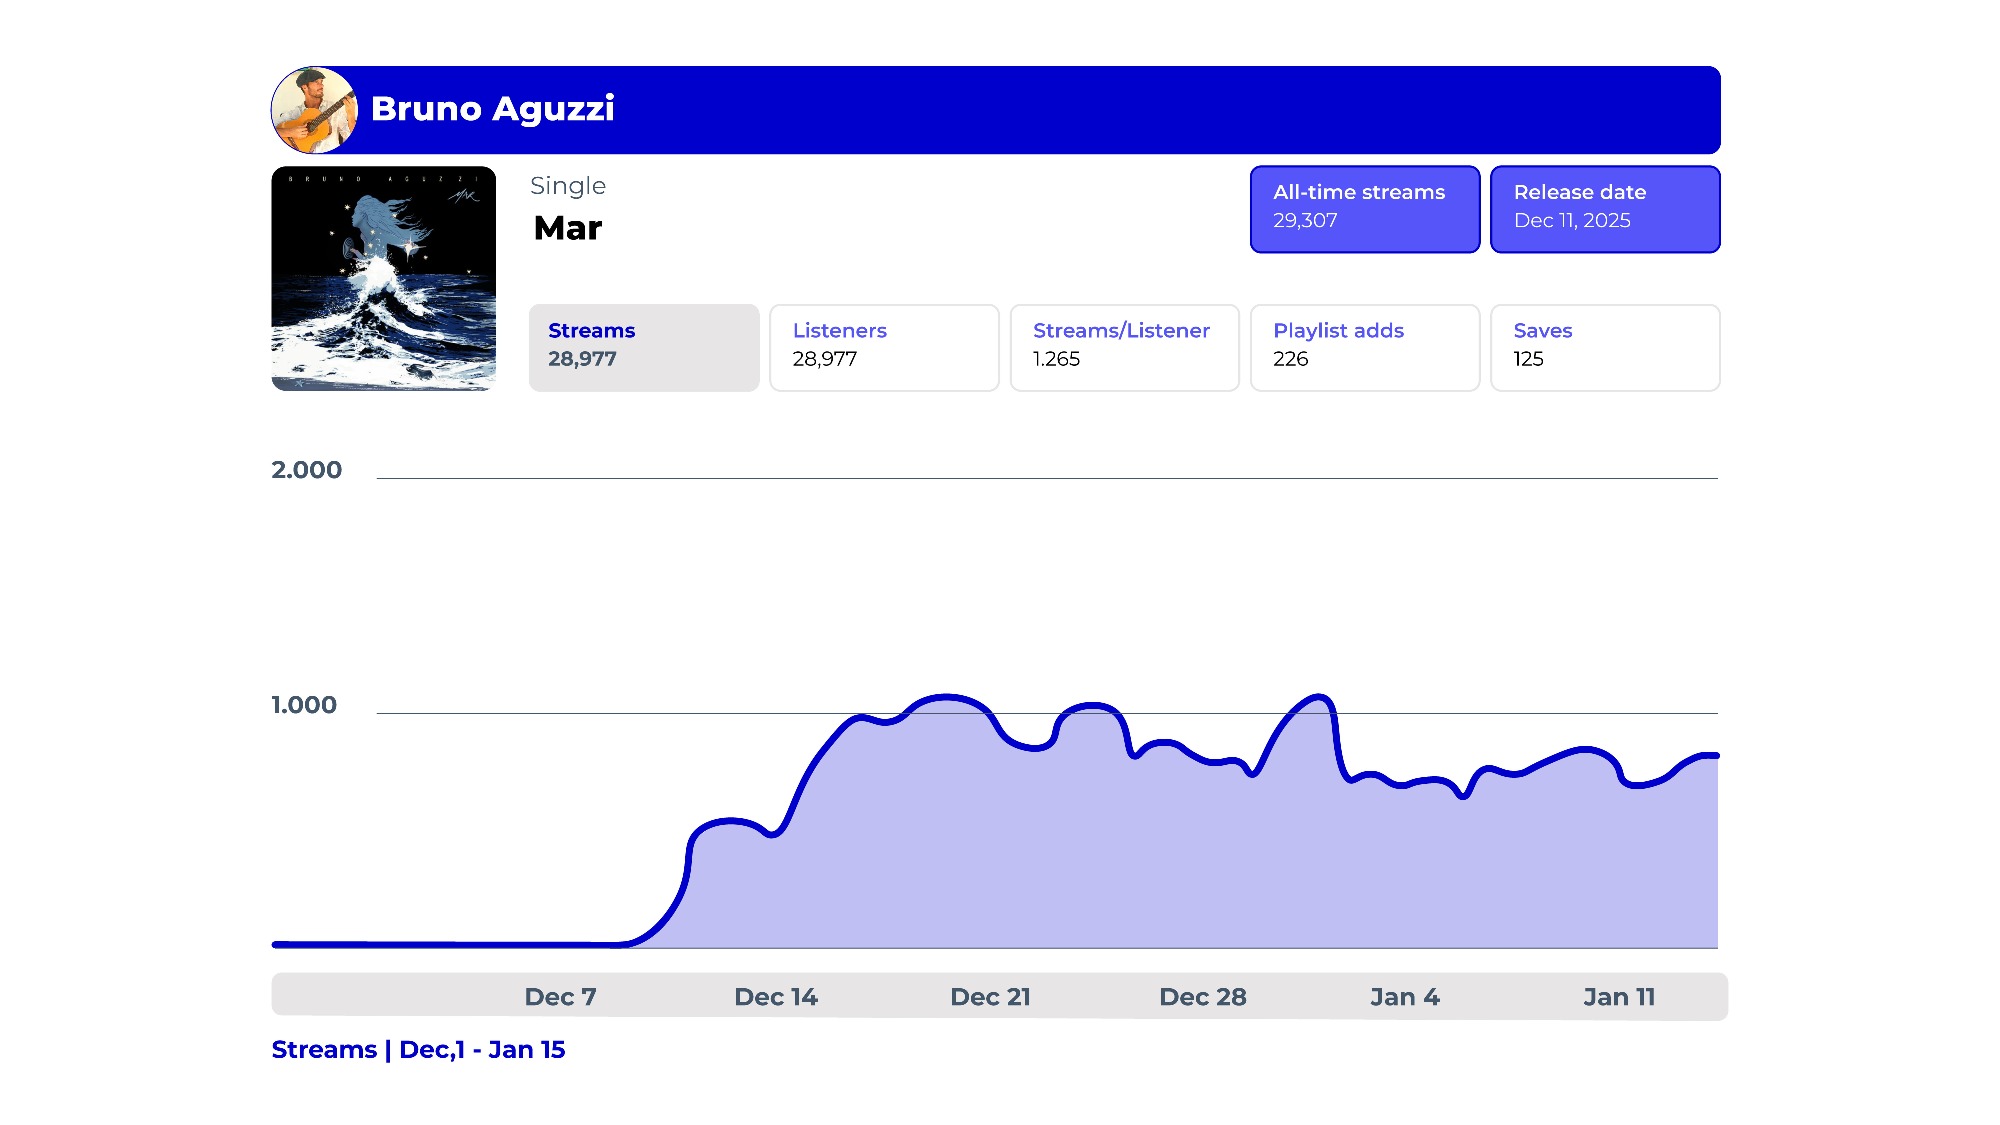This screenshot has height=1125, width=2000.
Task: Select the Dec 21 date marker
Action: pos(990,996)
